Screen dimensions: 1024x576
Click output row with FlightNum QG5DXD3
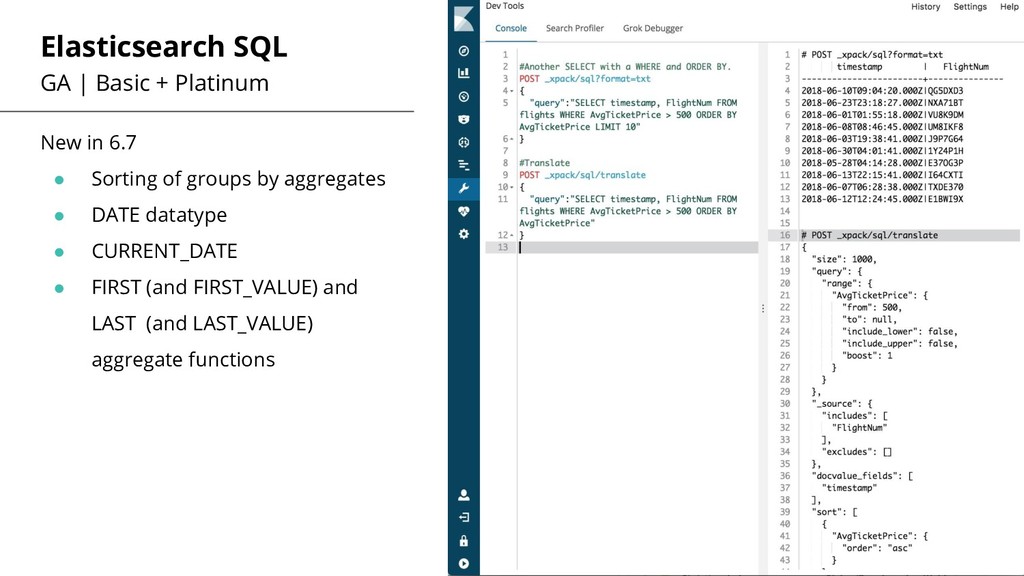point(882,91)
